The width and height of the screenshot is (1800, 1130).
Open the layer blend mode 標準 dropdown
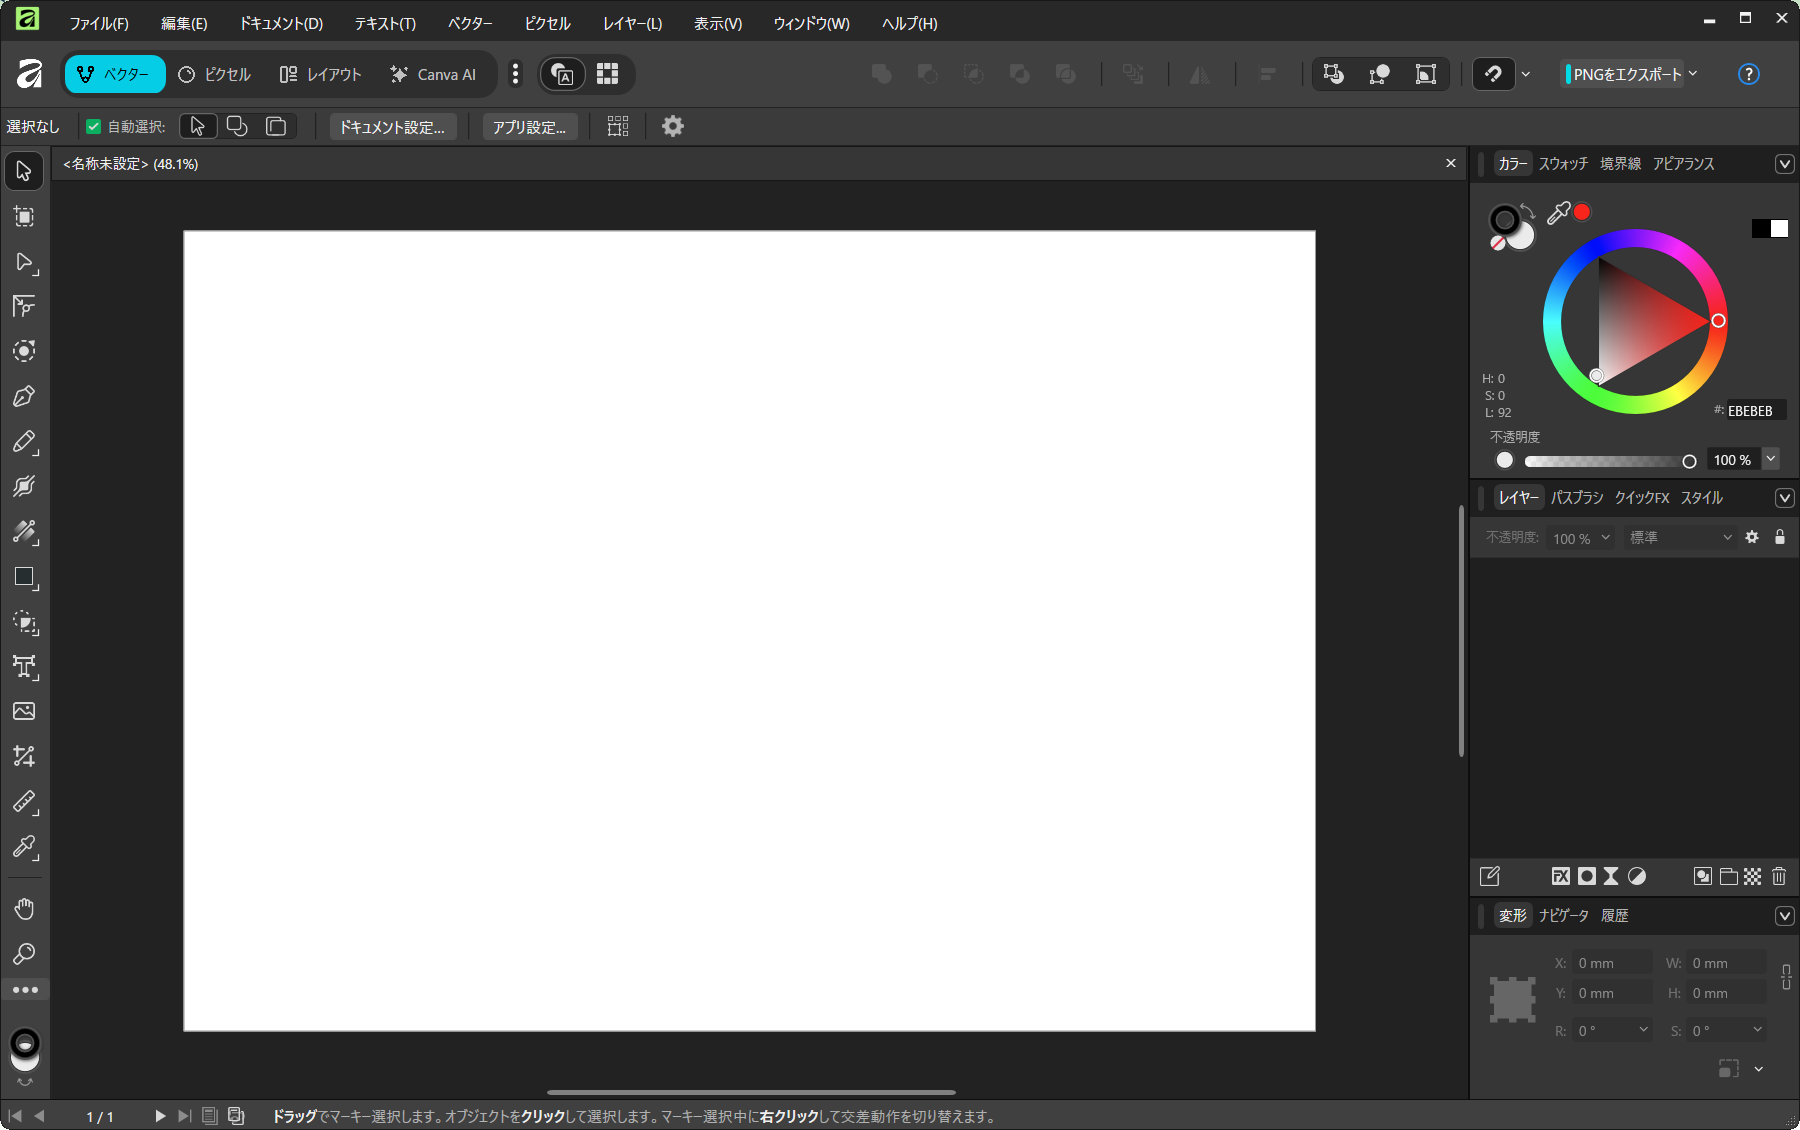click(x=1681, y=538)
